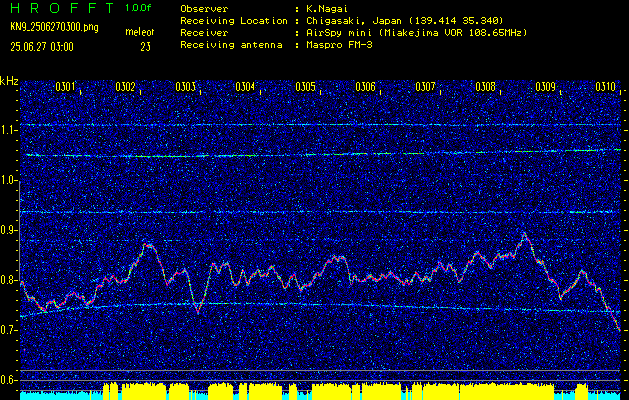Select the version label 1.00f
This screenshot has width=629, height=400.
coord(138,8)
